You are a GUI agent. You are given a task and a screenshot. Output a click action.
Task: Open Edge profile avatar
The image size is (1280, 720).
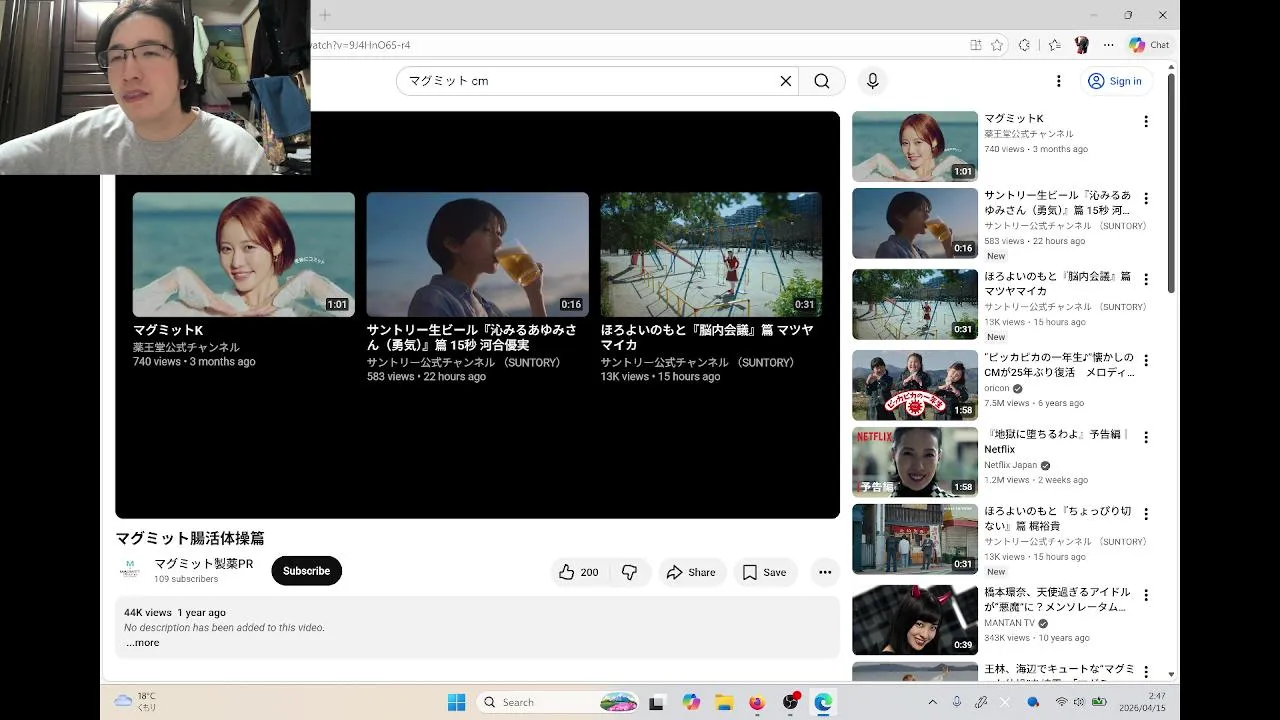click(x=1081, y=45)
